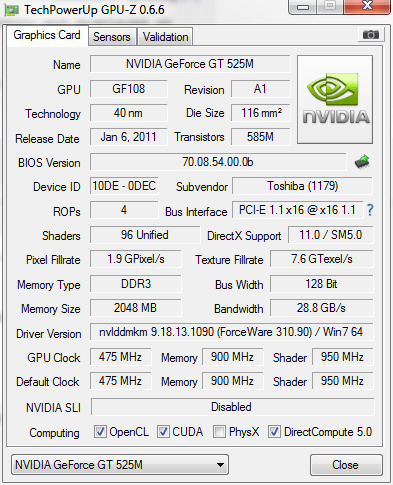393x485 pixels.
Task: Click the Driver Version field
Action: pyautogui.click(x=231, y=332)
